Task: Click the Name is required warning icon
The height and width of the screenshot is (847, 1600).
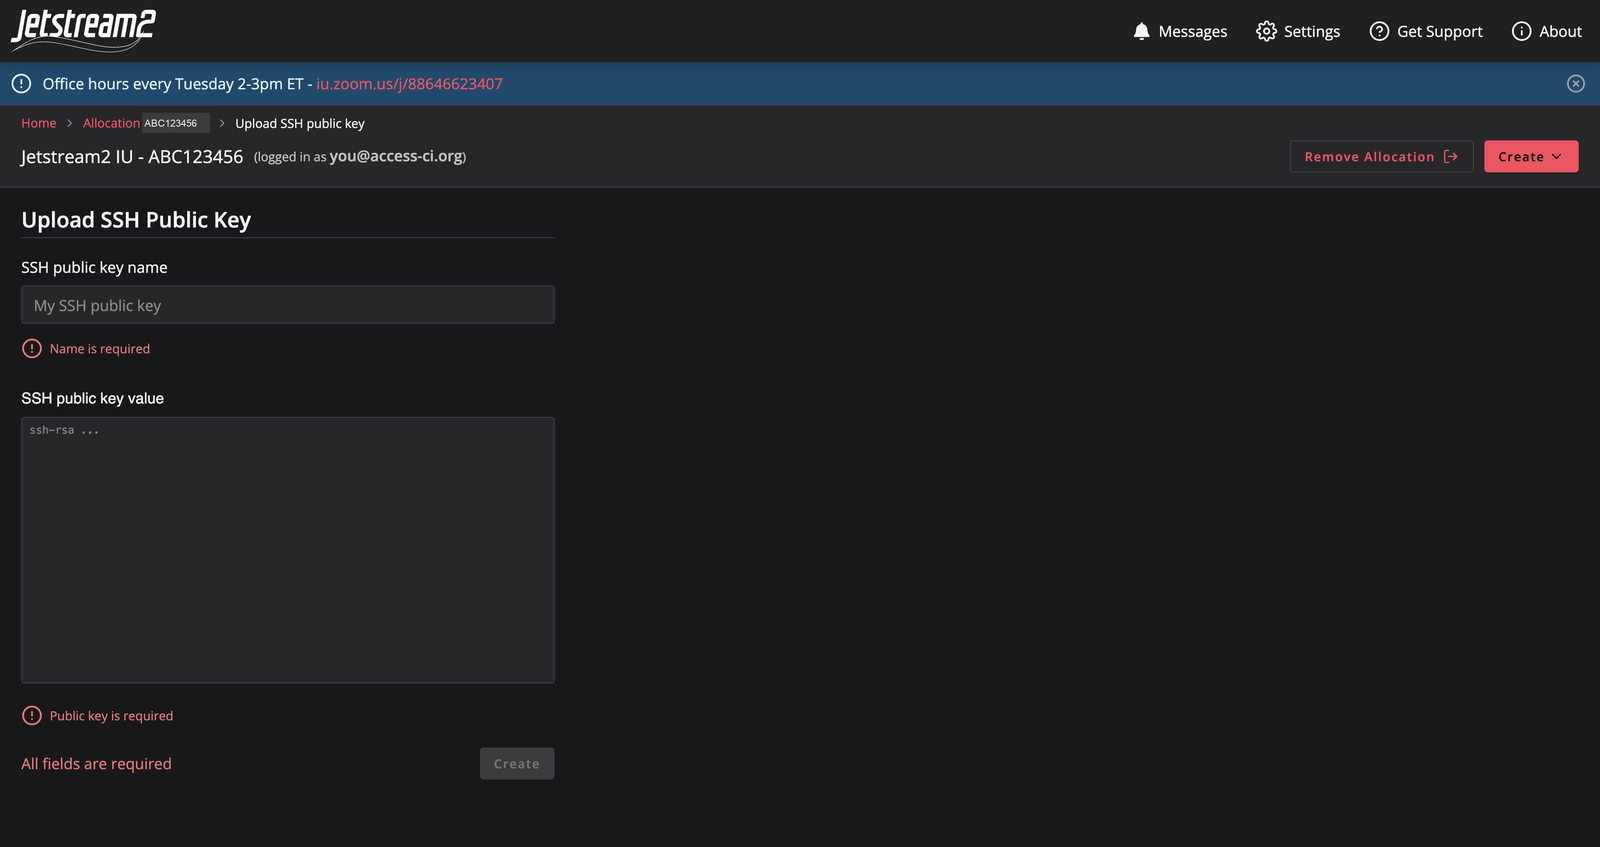Action: tap(32, 348)
